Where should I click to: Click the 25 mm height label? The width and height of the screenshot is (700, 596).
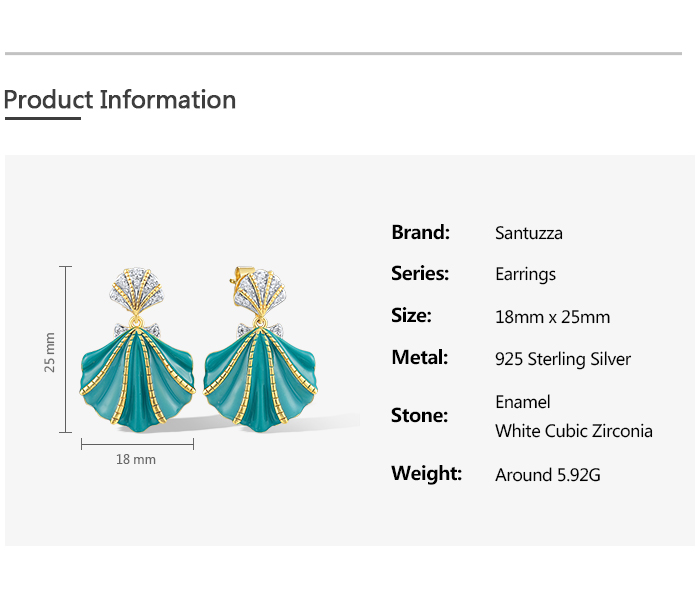tap(51, 352)
